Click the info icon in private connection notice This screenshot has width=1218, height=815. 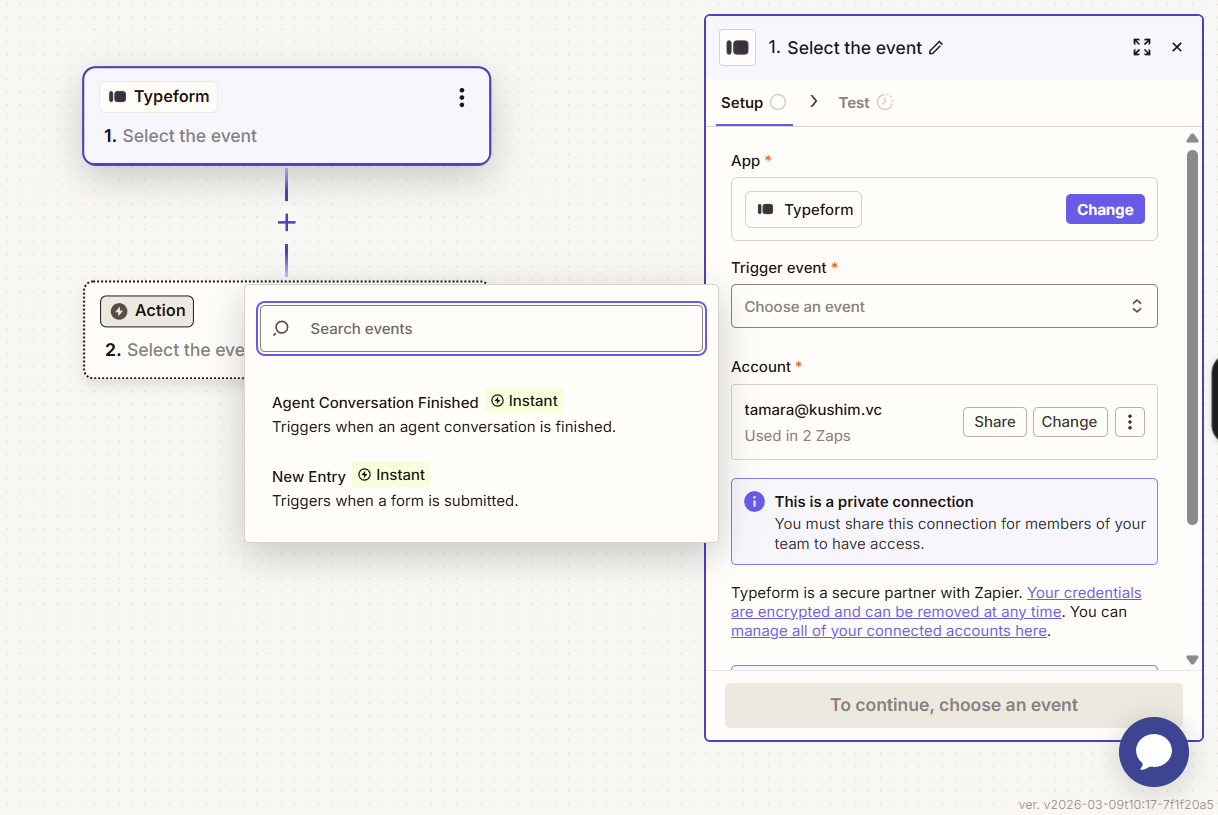pyautogui.click(x=754, y=502)
